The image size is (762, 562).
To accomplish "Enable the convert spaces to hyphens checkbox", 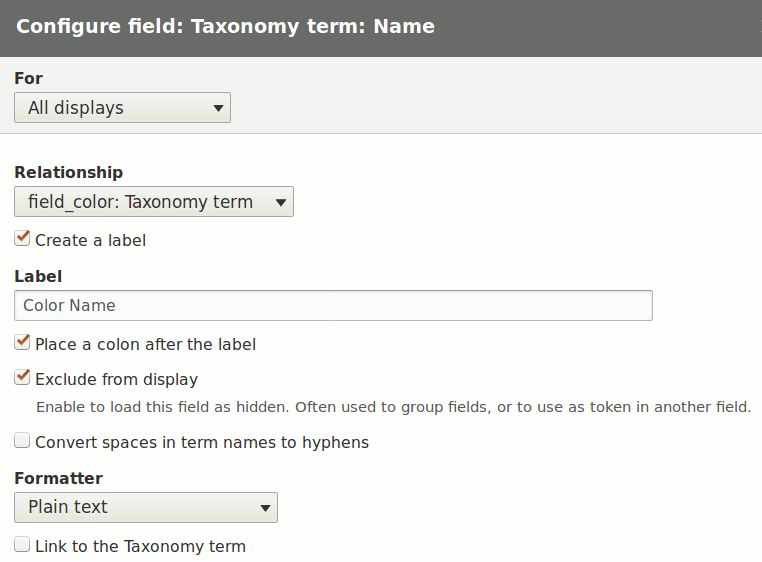I will (x=22, y=441).
